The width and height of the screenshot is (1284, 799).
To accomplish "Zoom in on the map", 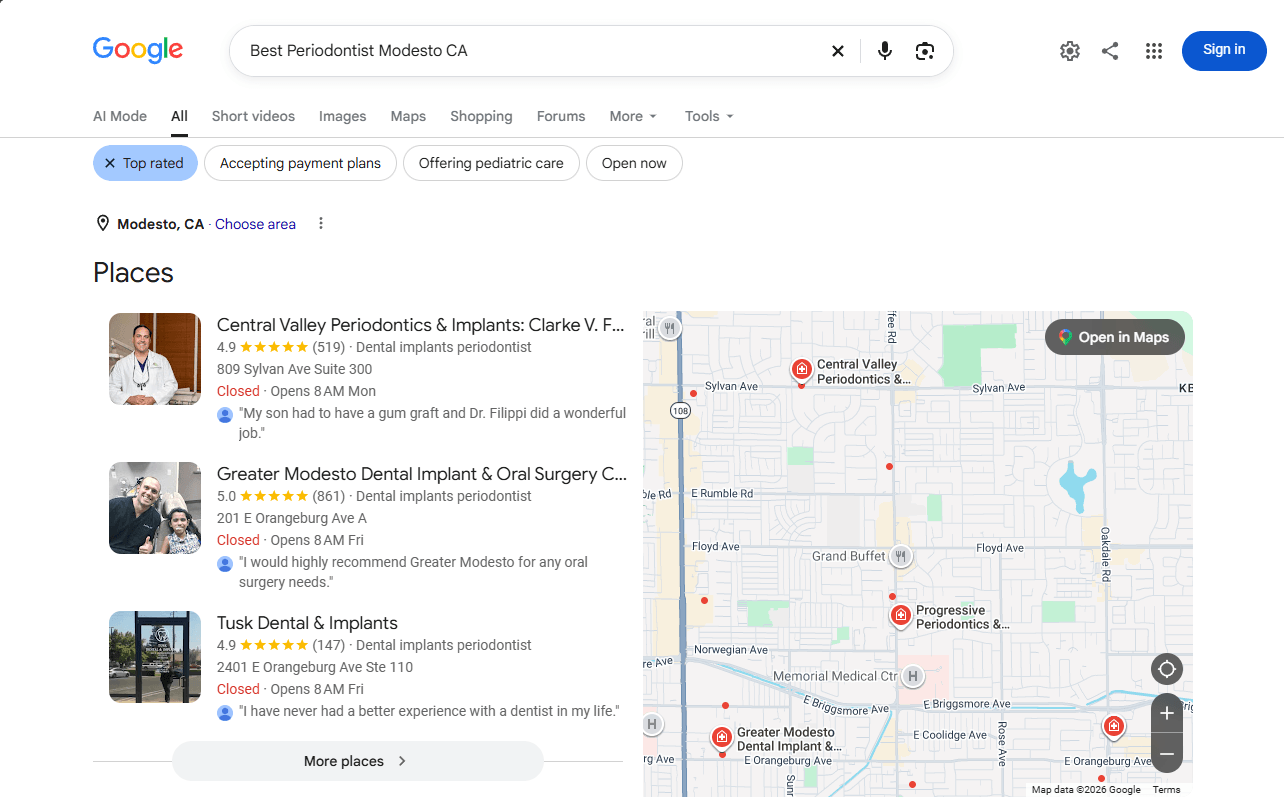I will (1167, 714).
